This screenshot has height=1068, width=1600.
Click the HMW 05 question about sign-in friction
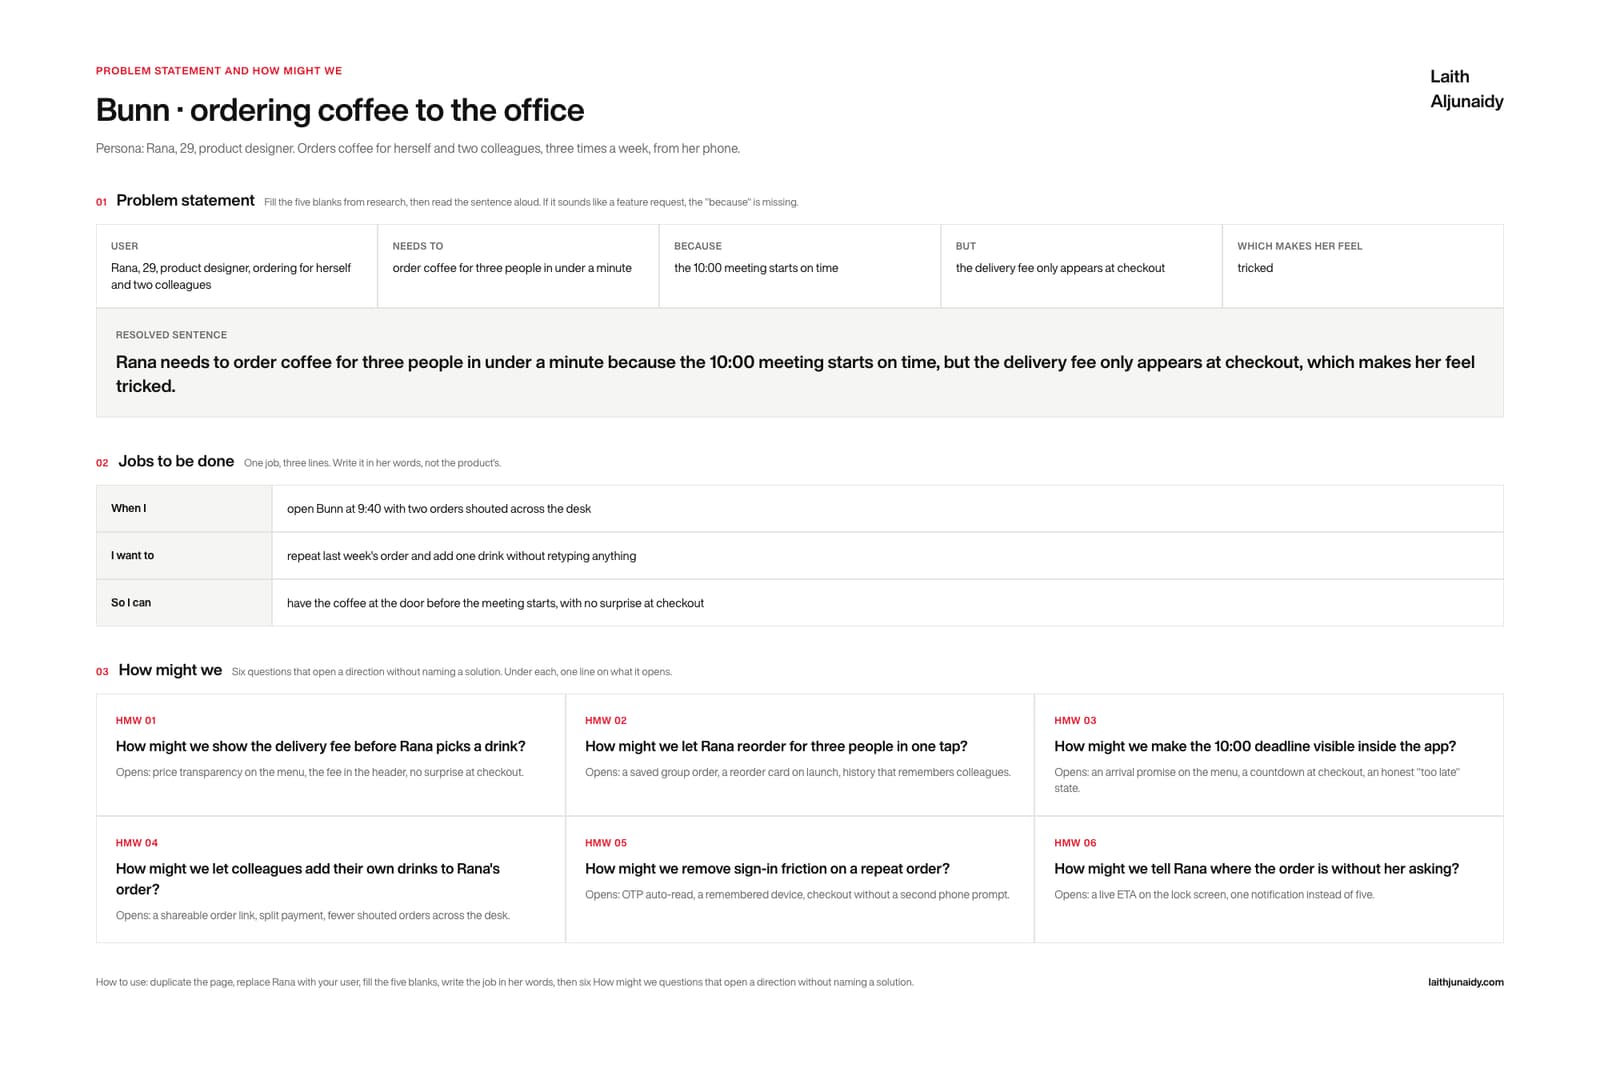pyautogui.click(x=767, y=869)
